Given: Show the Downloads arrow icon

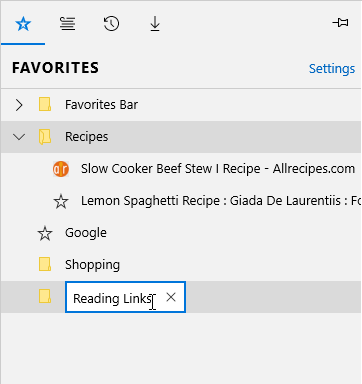Looking at the screenshot, I should click(155, 24).
